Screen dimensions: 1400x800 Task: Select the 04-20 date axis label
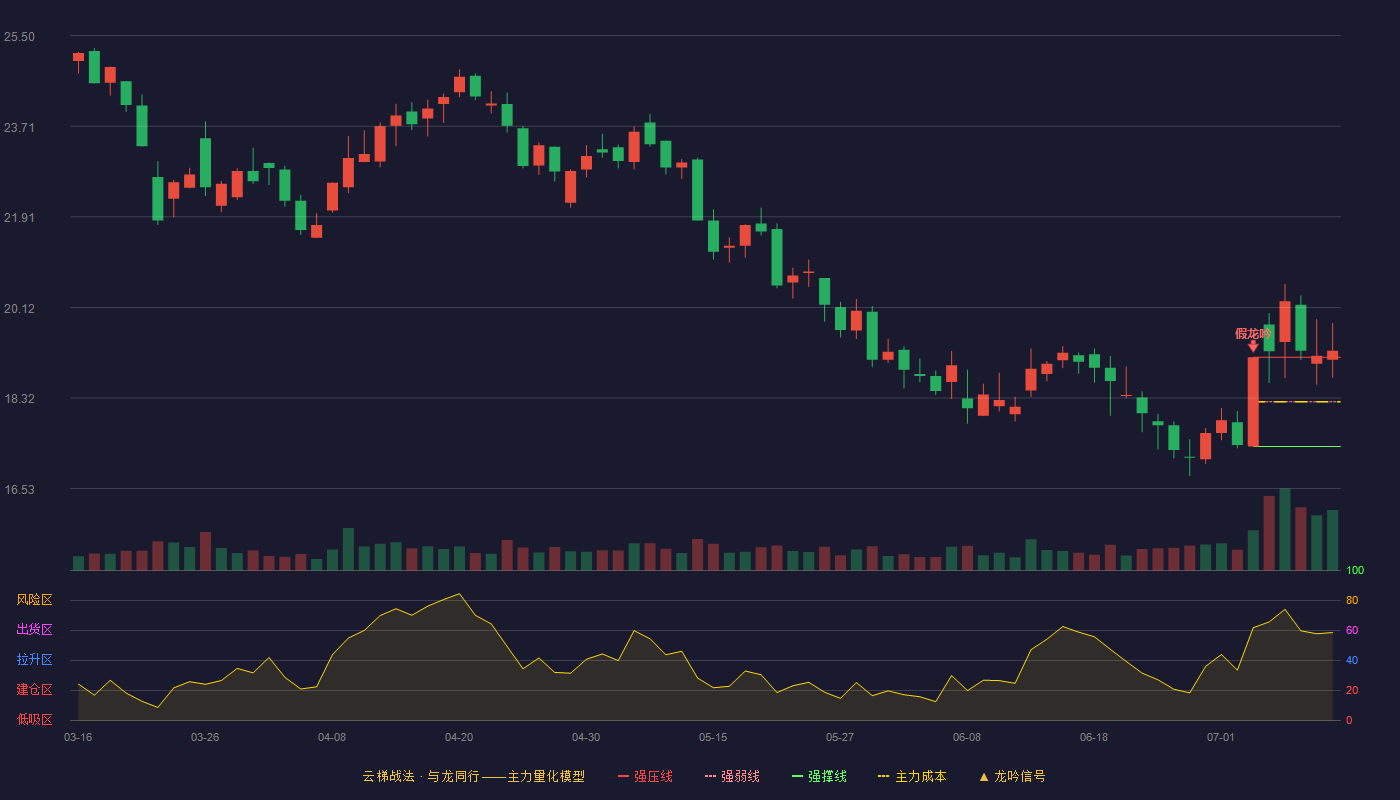click(459, 737)
